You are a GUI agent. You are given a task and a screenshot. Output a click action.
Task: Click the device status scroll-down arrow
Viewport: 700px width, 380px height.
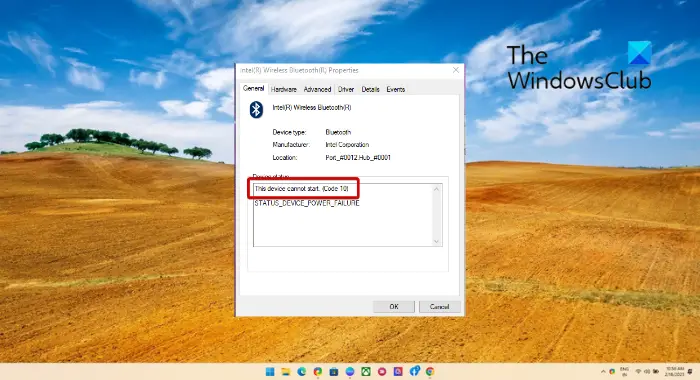click(437, 241)
